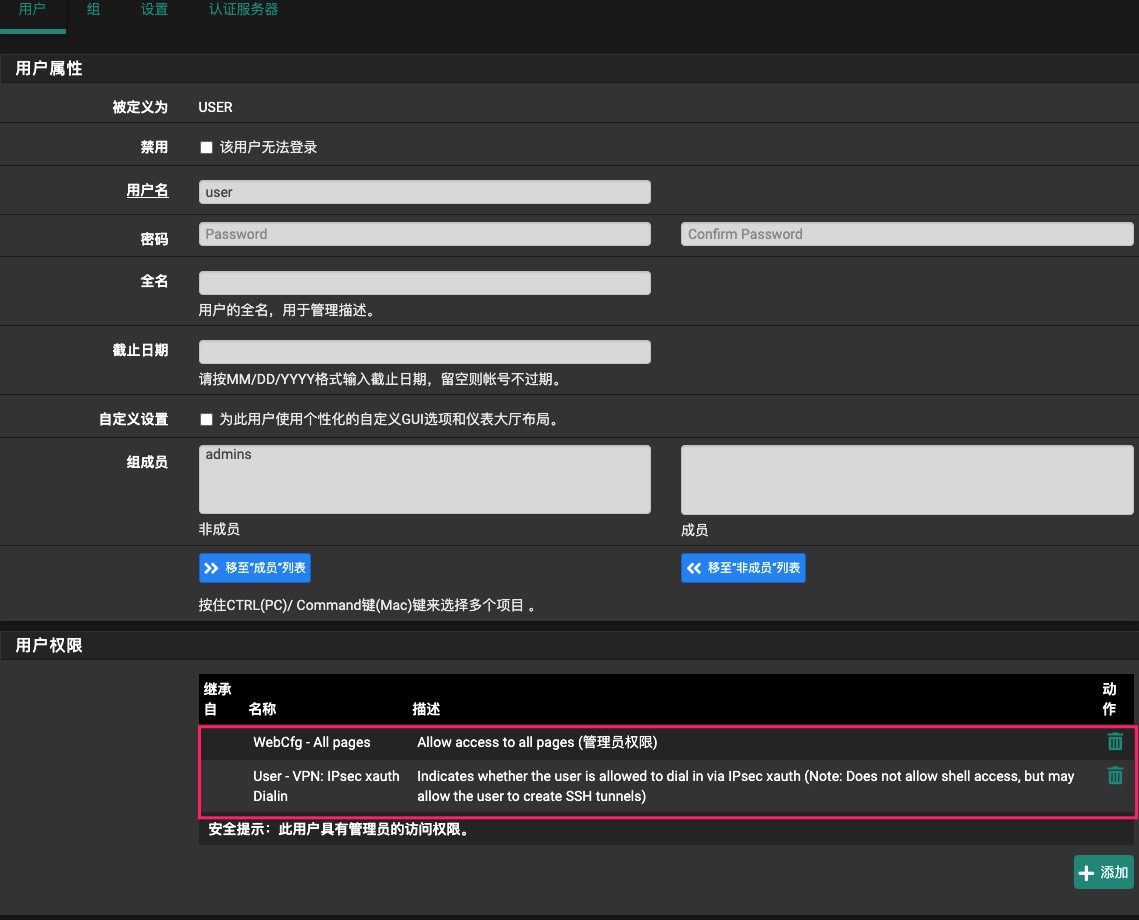This screenshot has width=1139, height=920.
Task: Click the empty 成员 list box
Action: pyautogui.click(x=906, y=480)
